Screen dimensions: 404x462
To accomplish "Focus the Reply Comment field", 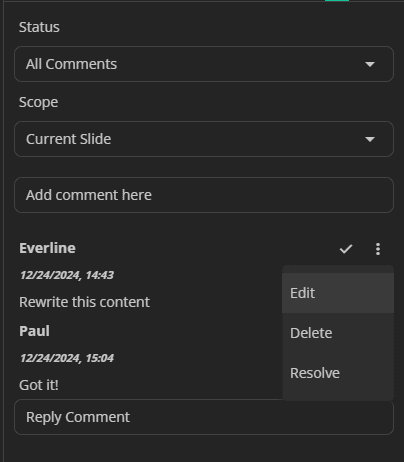I will (x=204, y=417).
